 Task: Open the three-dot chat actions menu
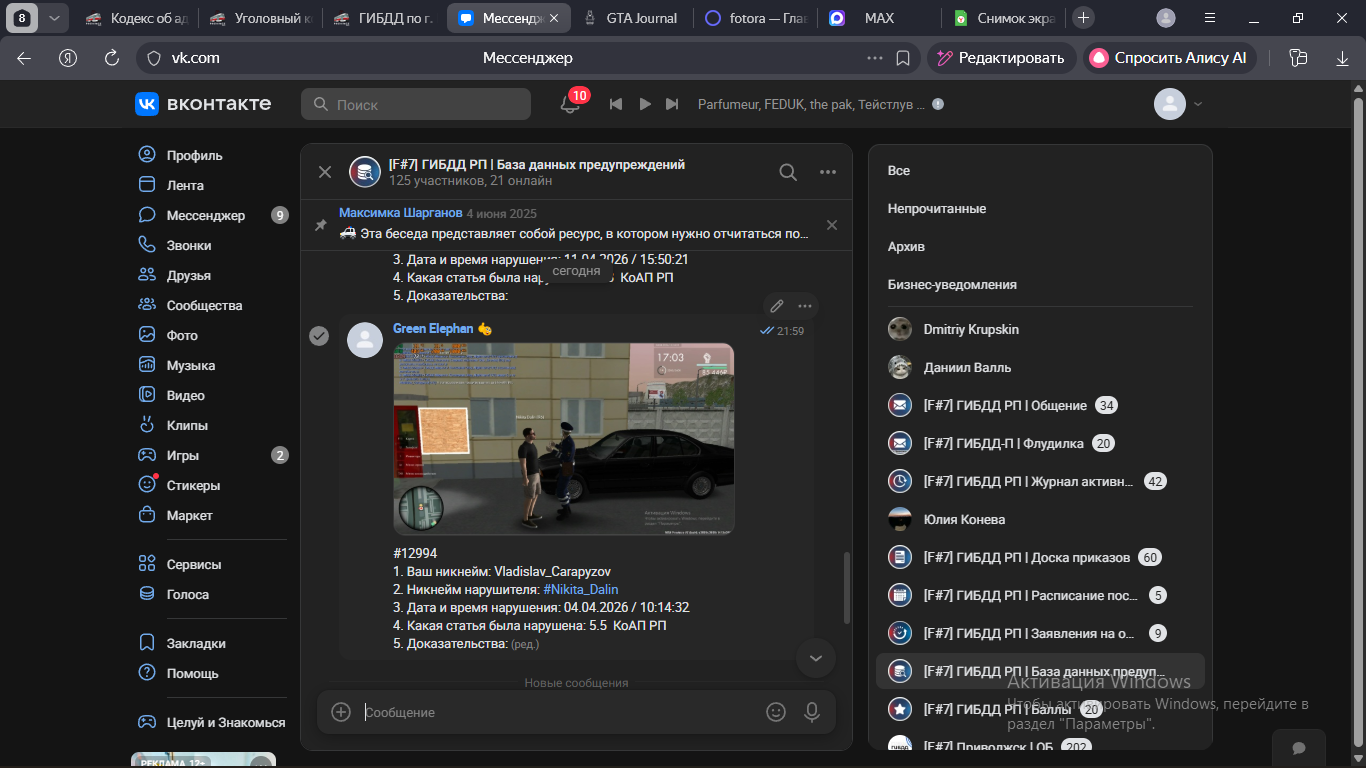click(x=827, y=172)
